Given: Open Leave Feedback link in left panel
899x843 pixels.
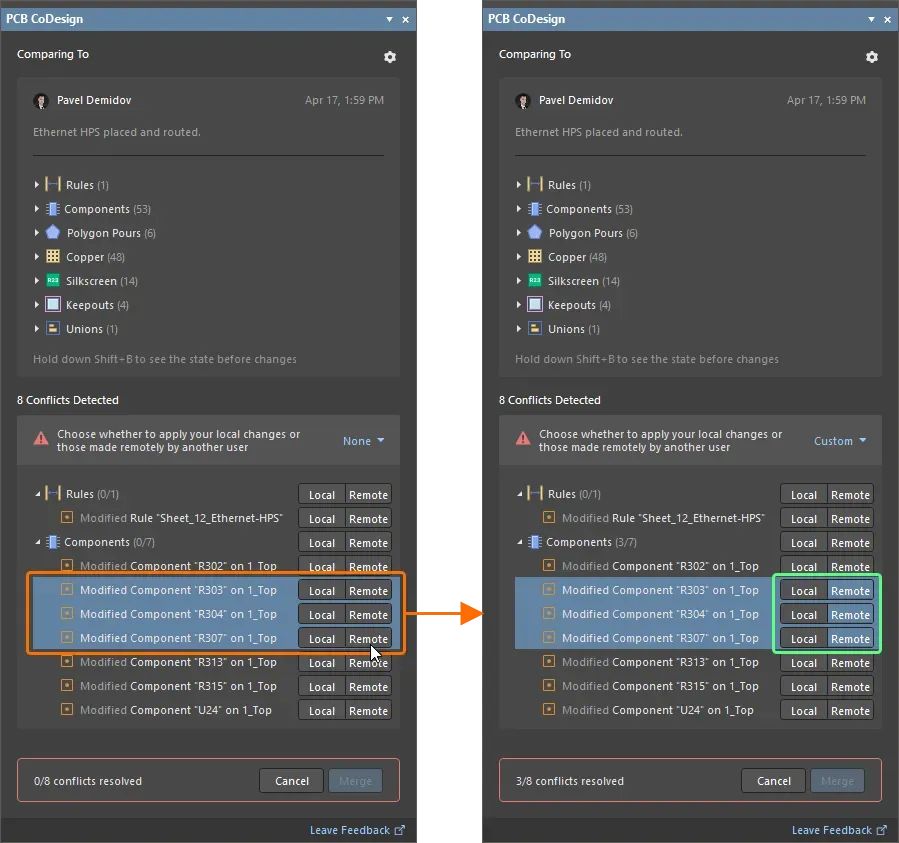Looking at the screenshot, I should pyautogui.click(x=357, y=830).
